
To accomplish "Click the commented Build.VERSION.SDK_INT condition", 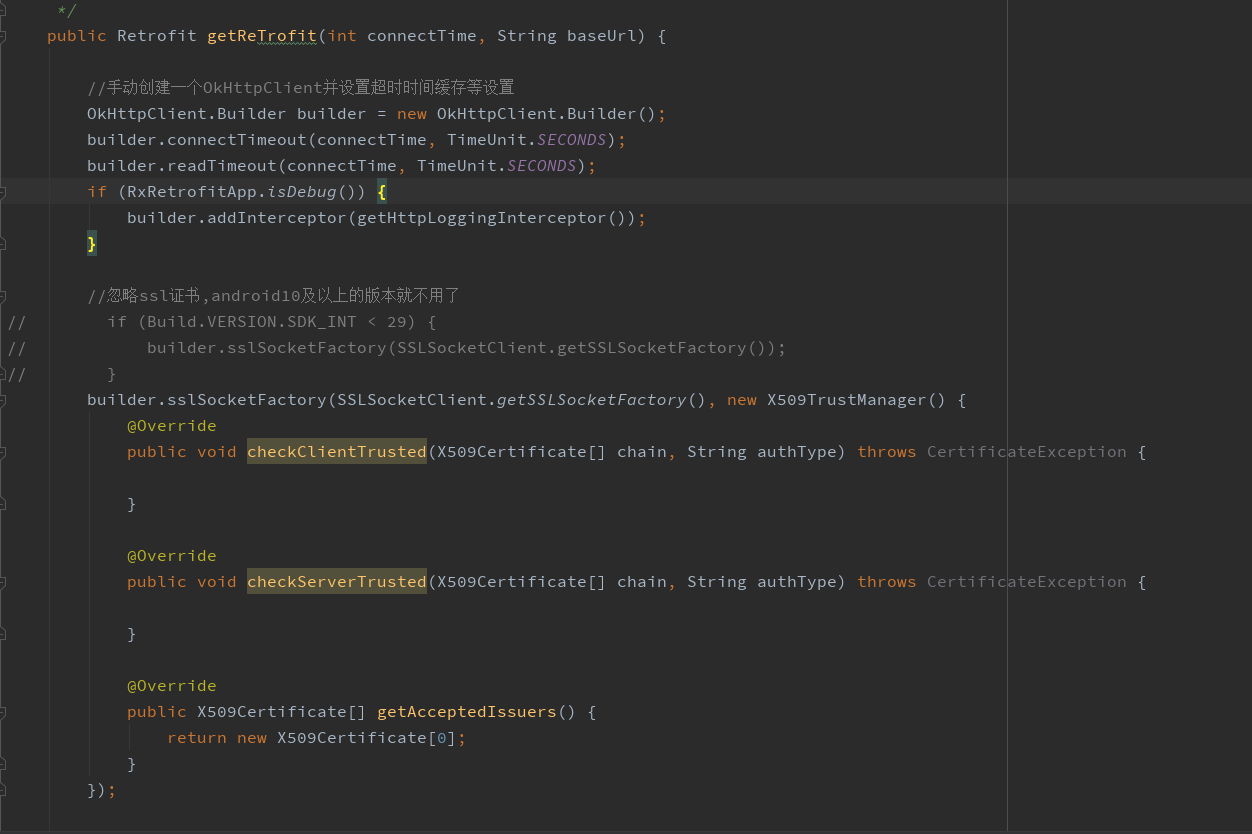I will click(x=272, y=322).
